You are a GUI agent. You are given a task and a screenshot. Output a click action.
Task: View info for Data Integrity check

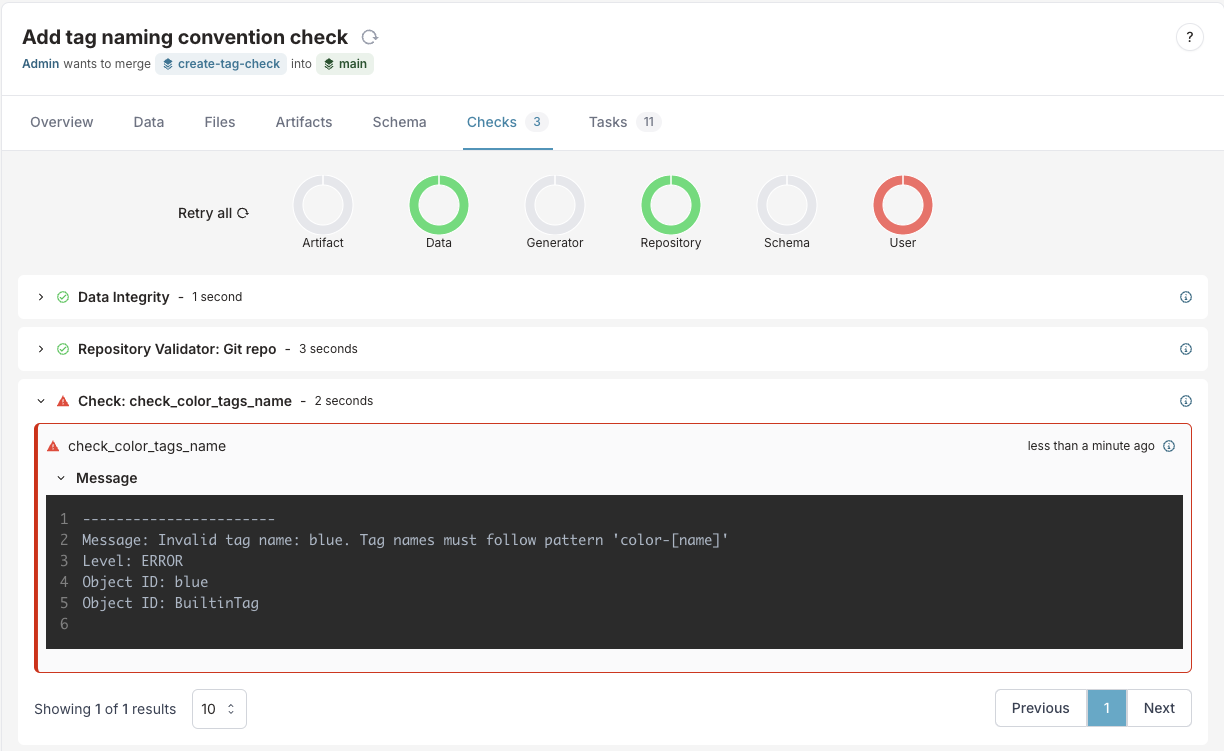click(1186, 296)
